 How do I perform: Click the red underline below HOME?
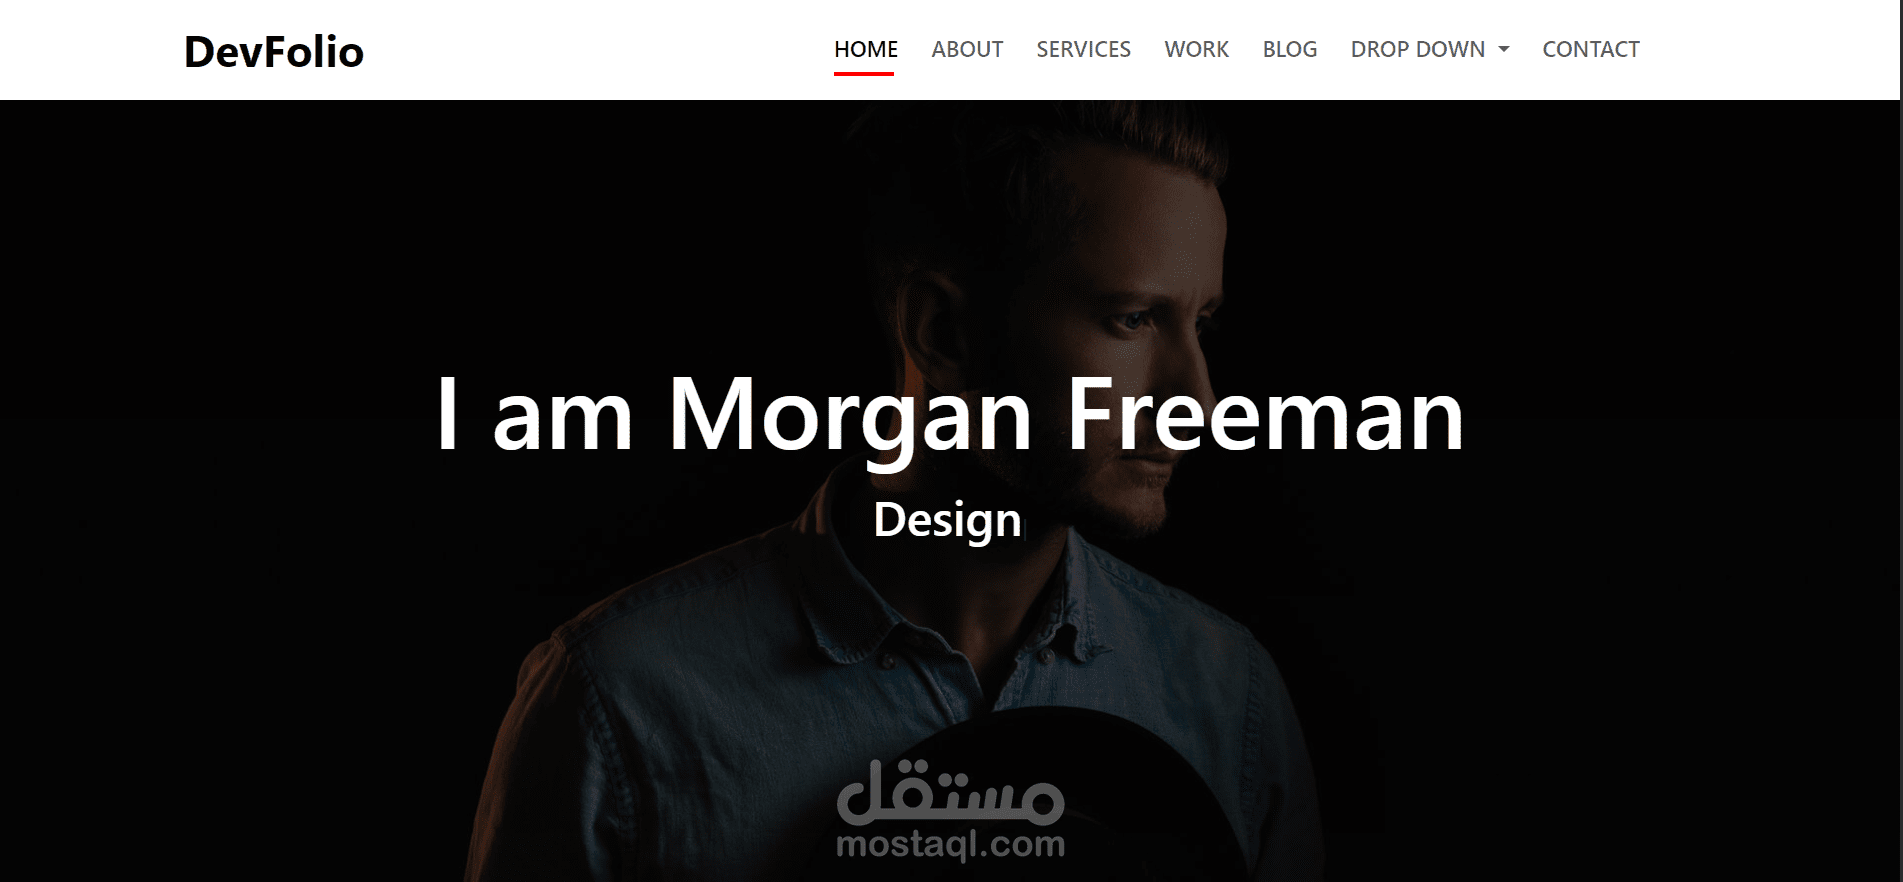click(864, 74)
